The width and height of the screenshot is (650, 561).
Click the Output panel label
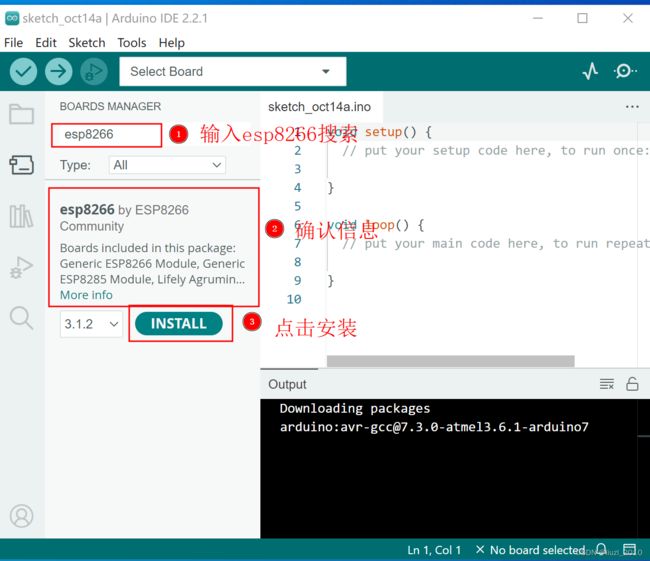coord(287,384)
